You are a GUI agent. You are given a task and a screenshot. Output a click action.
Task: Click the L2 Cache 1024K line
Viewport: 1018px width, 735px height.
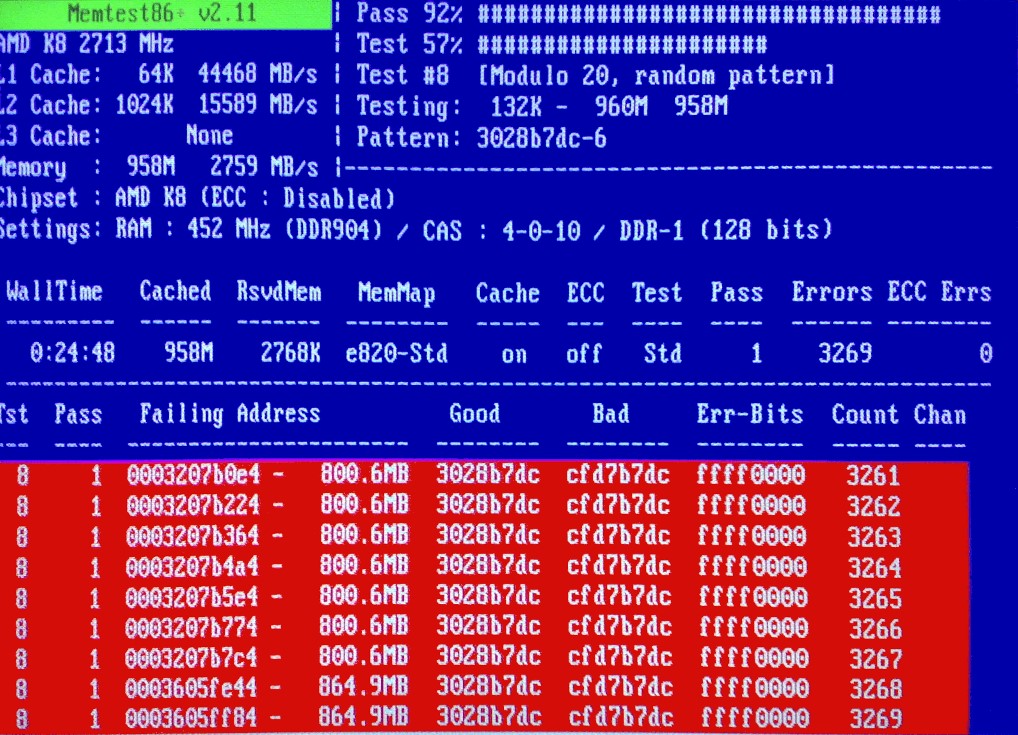click(160, 105)
